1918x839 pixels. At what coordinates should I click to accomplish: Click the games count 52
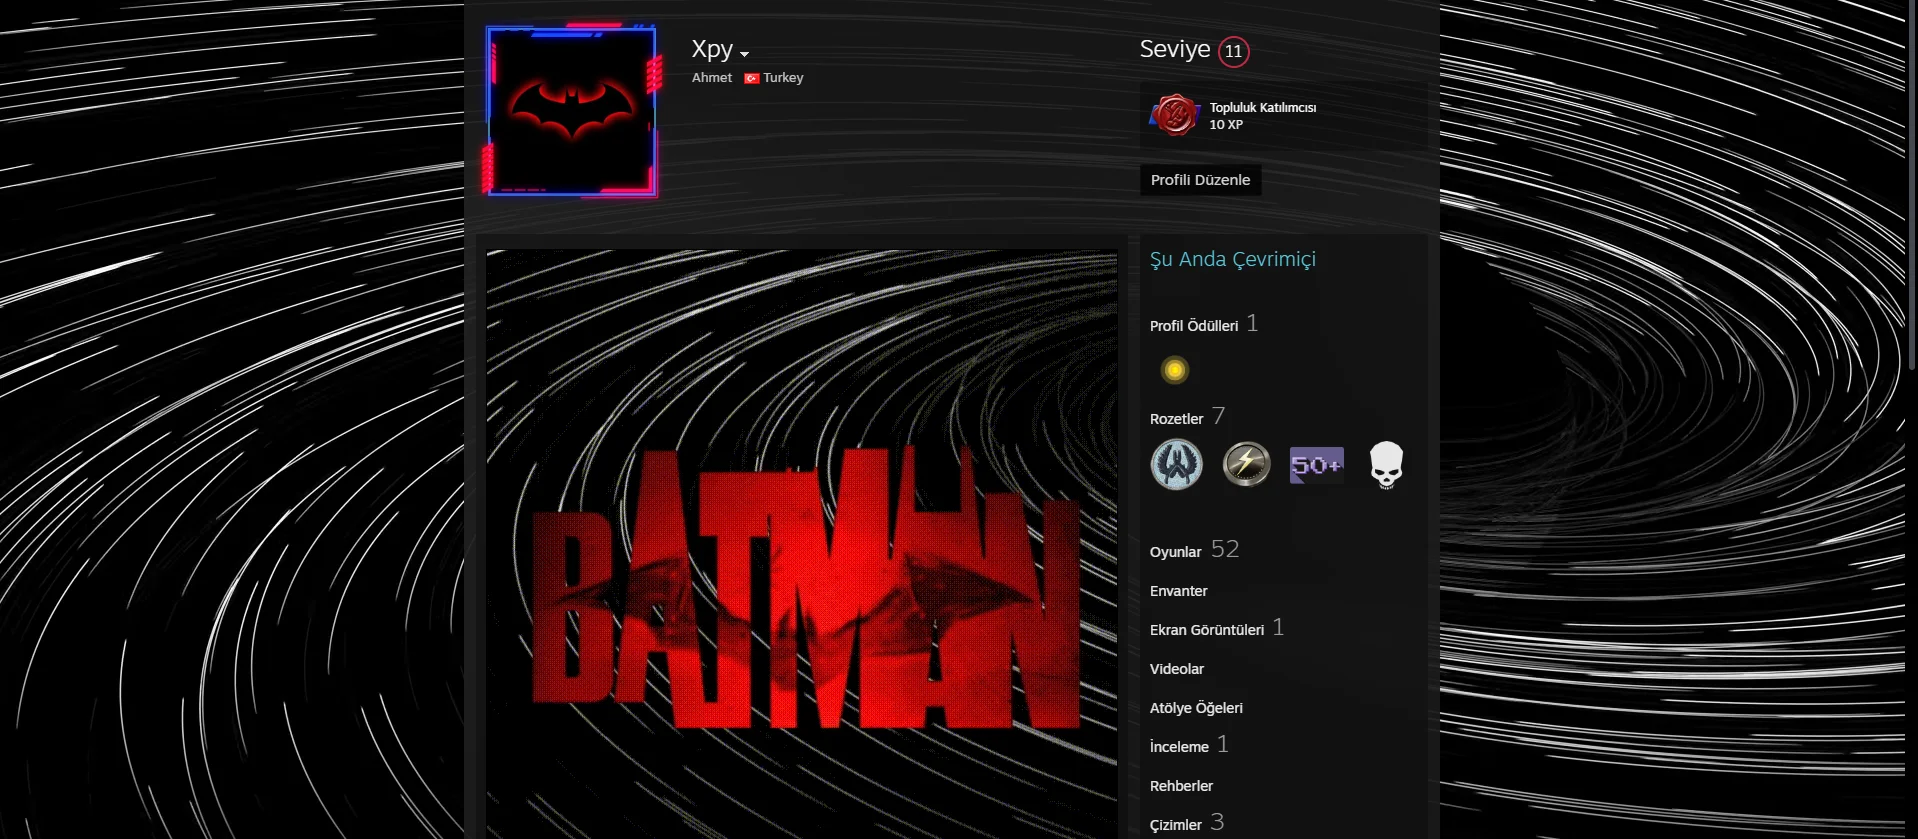[x=1225, y=549]
